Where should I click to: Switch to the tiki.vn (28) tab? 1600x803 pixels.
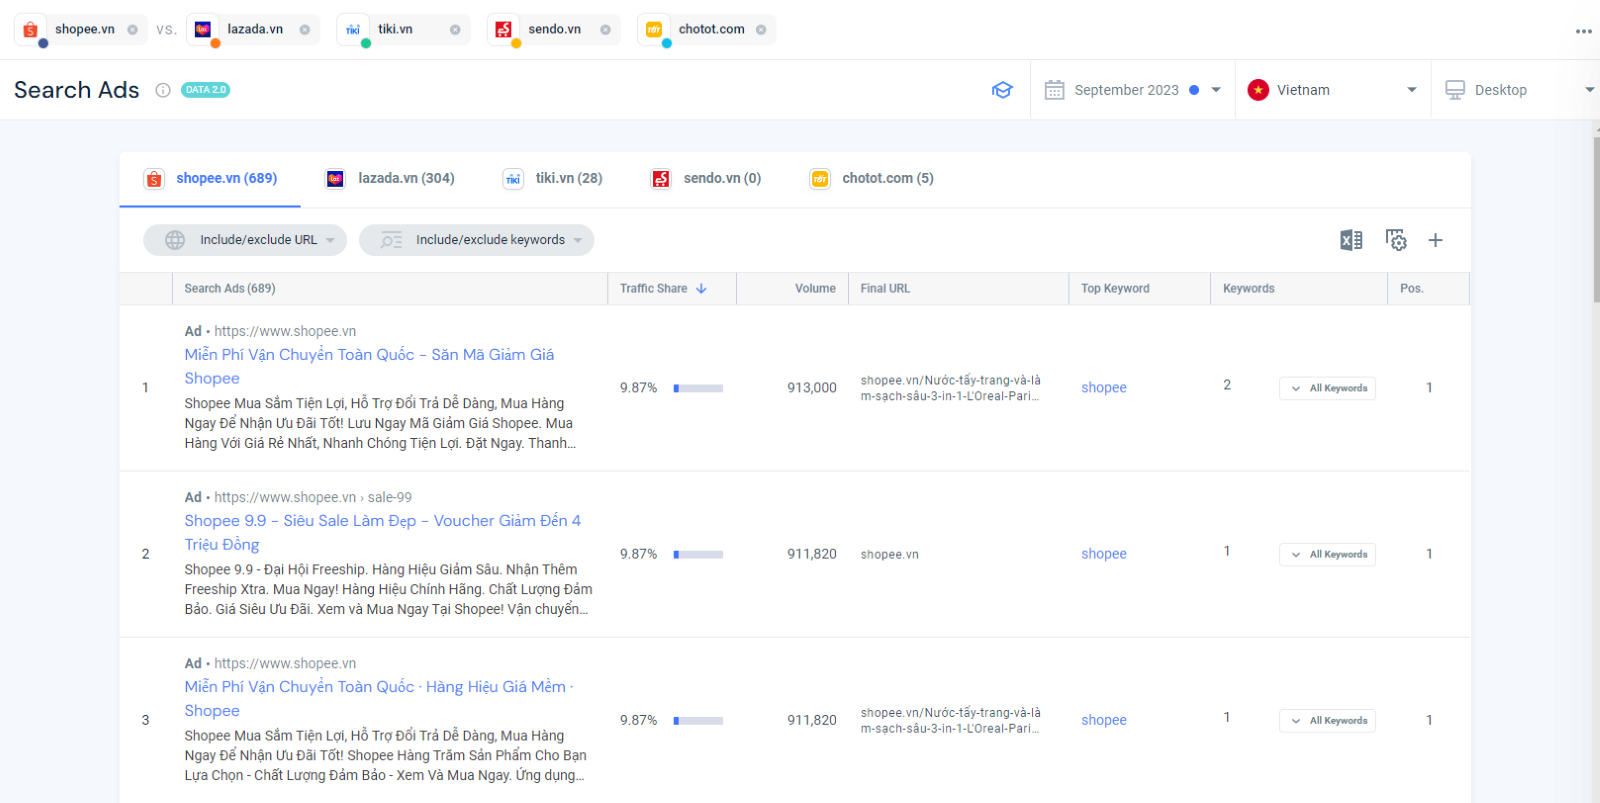pos(552,179)
